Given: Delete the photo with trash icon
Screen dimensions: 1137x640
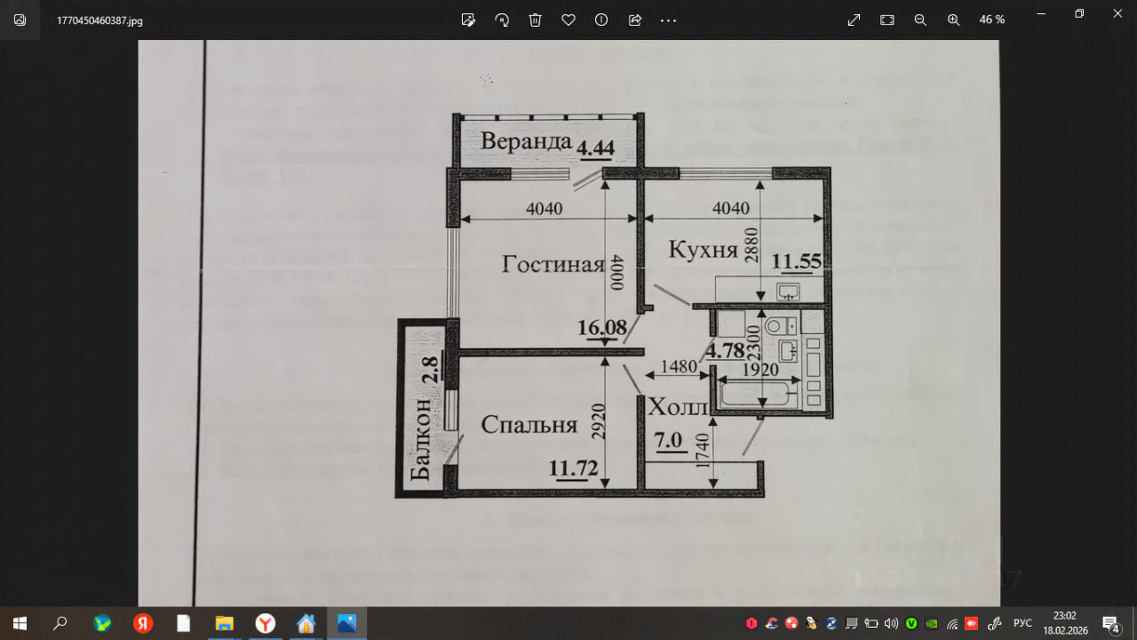Looking at the screenshot, I should [535, 20].
